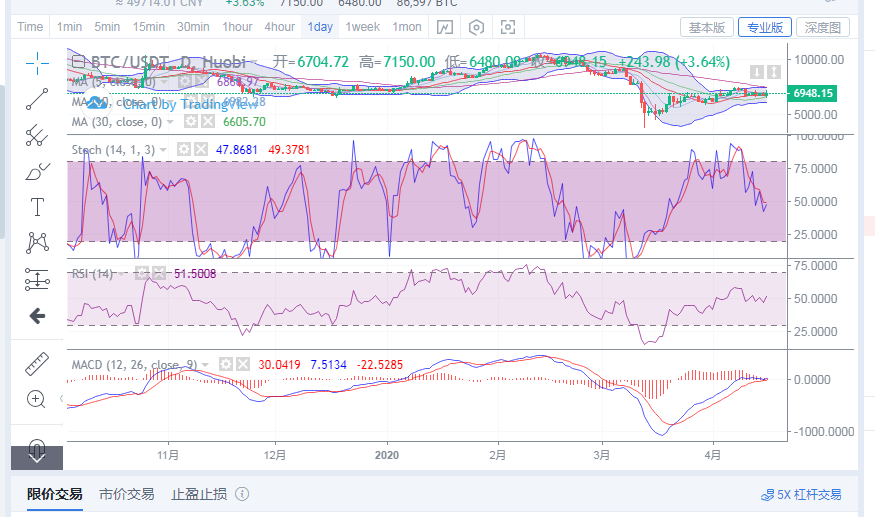Open dropdown arrow of MA (30, close, 0)
The height and width of the screenshot is (517, 875).
pyautogui.click(x=170, y=122)
